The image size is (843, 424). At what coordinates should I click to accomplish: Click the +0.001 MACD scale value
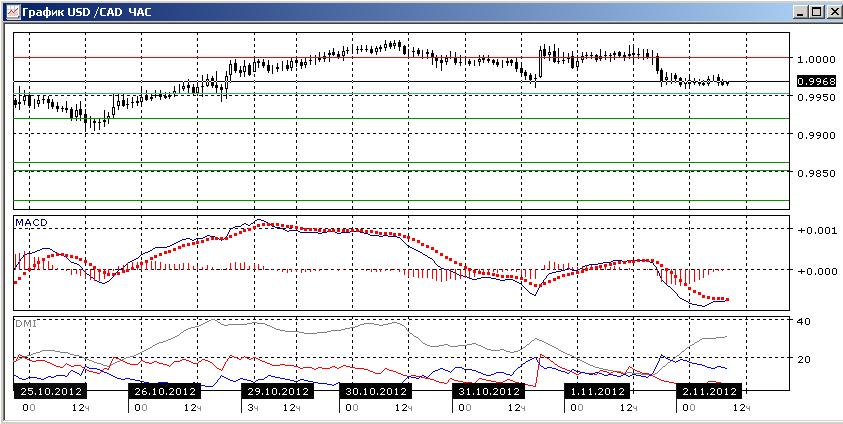817,231
